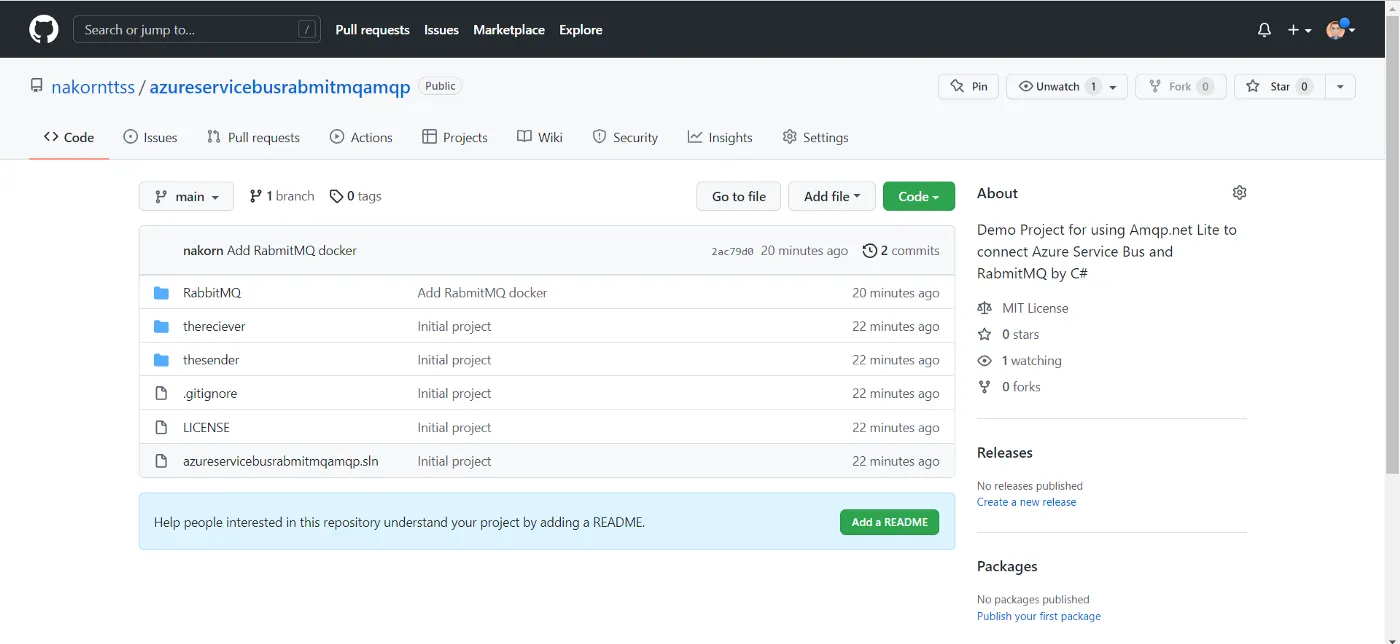
Task: Click Publish your first package
Action: 1038,616
